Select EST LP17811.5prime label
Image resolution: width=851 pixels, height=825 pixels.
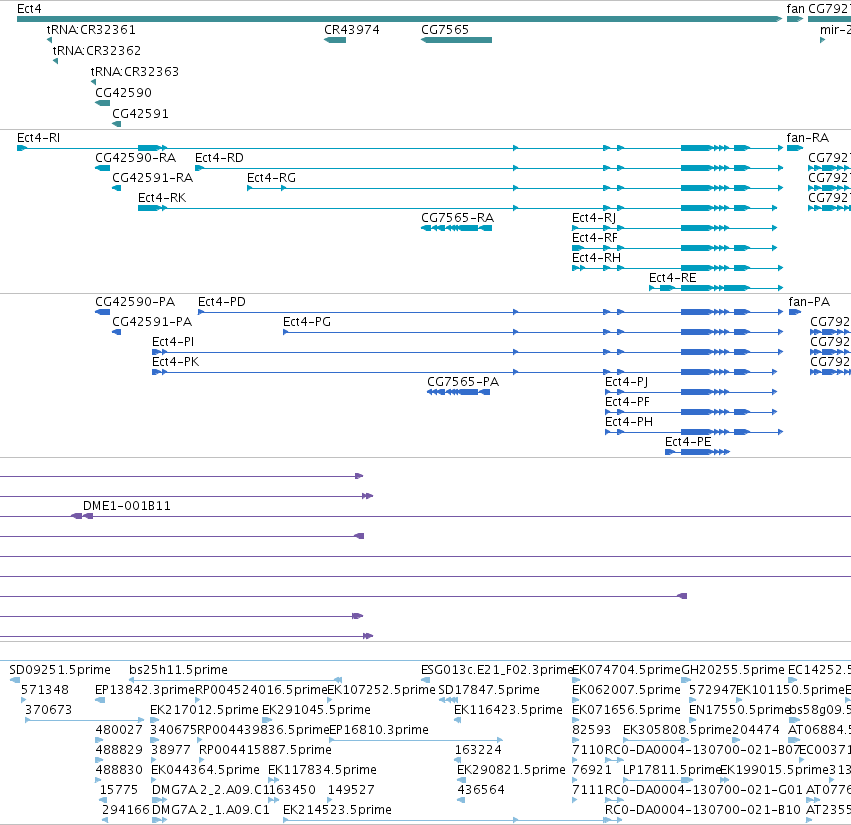click(671, 770)
